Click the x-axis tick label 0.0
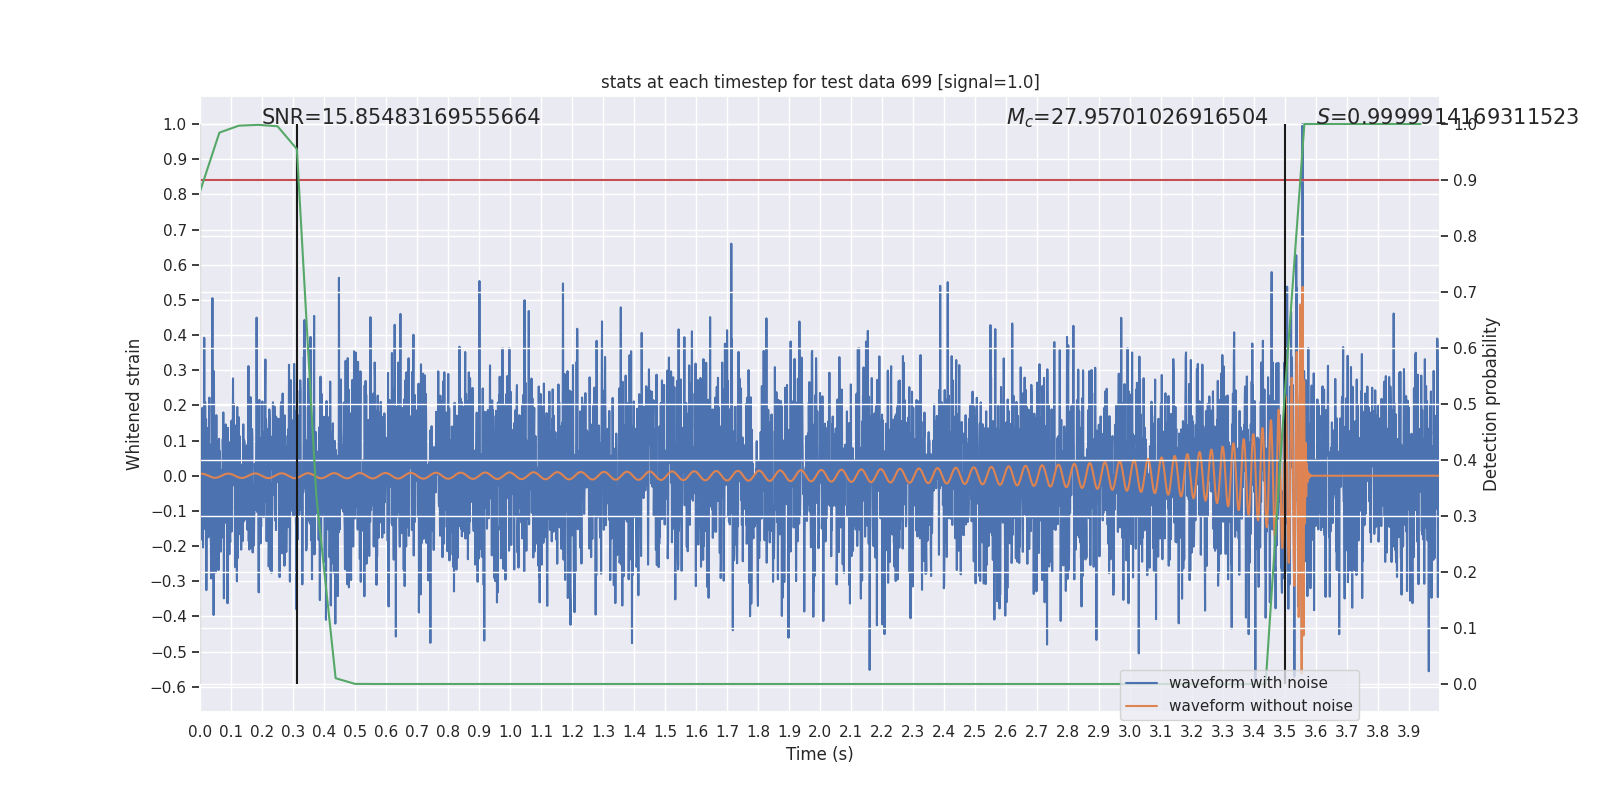The width and height of the screenshot is (1600, 800). click(200, 732)
